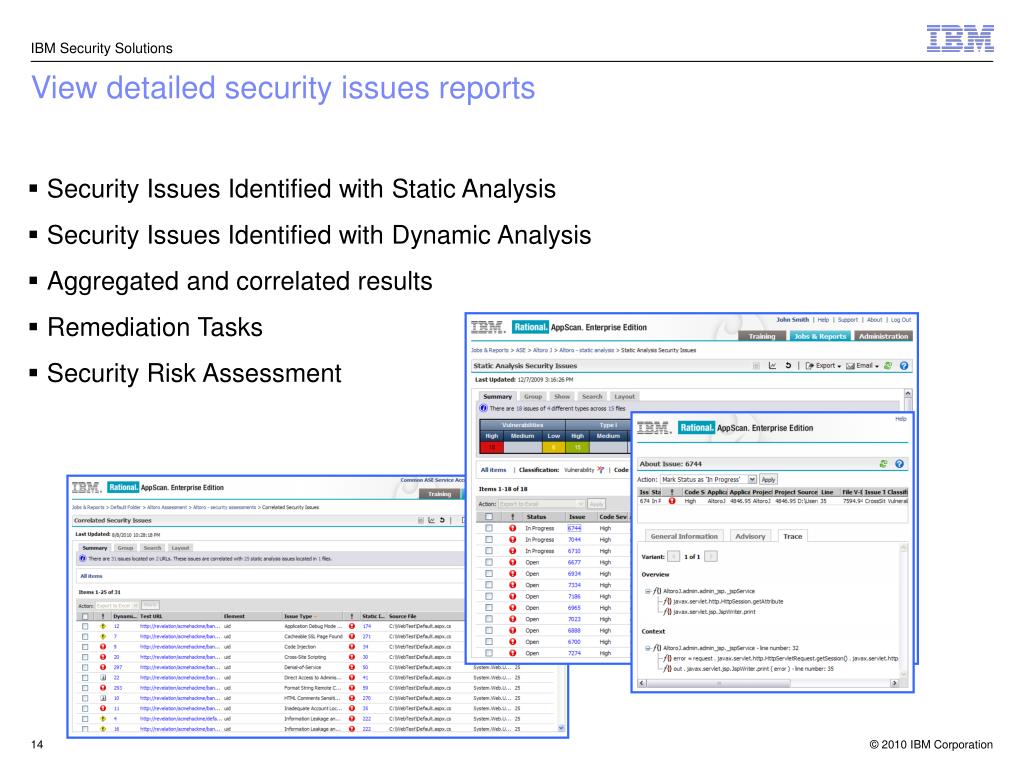The image size is (1024, 768).
Task: Click the info icon in Static Analysis summary bar
Action: pos(484,408)
